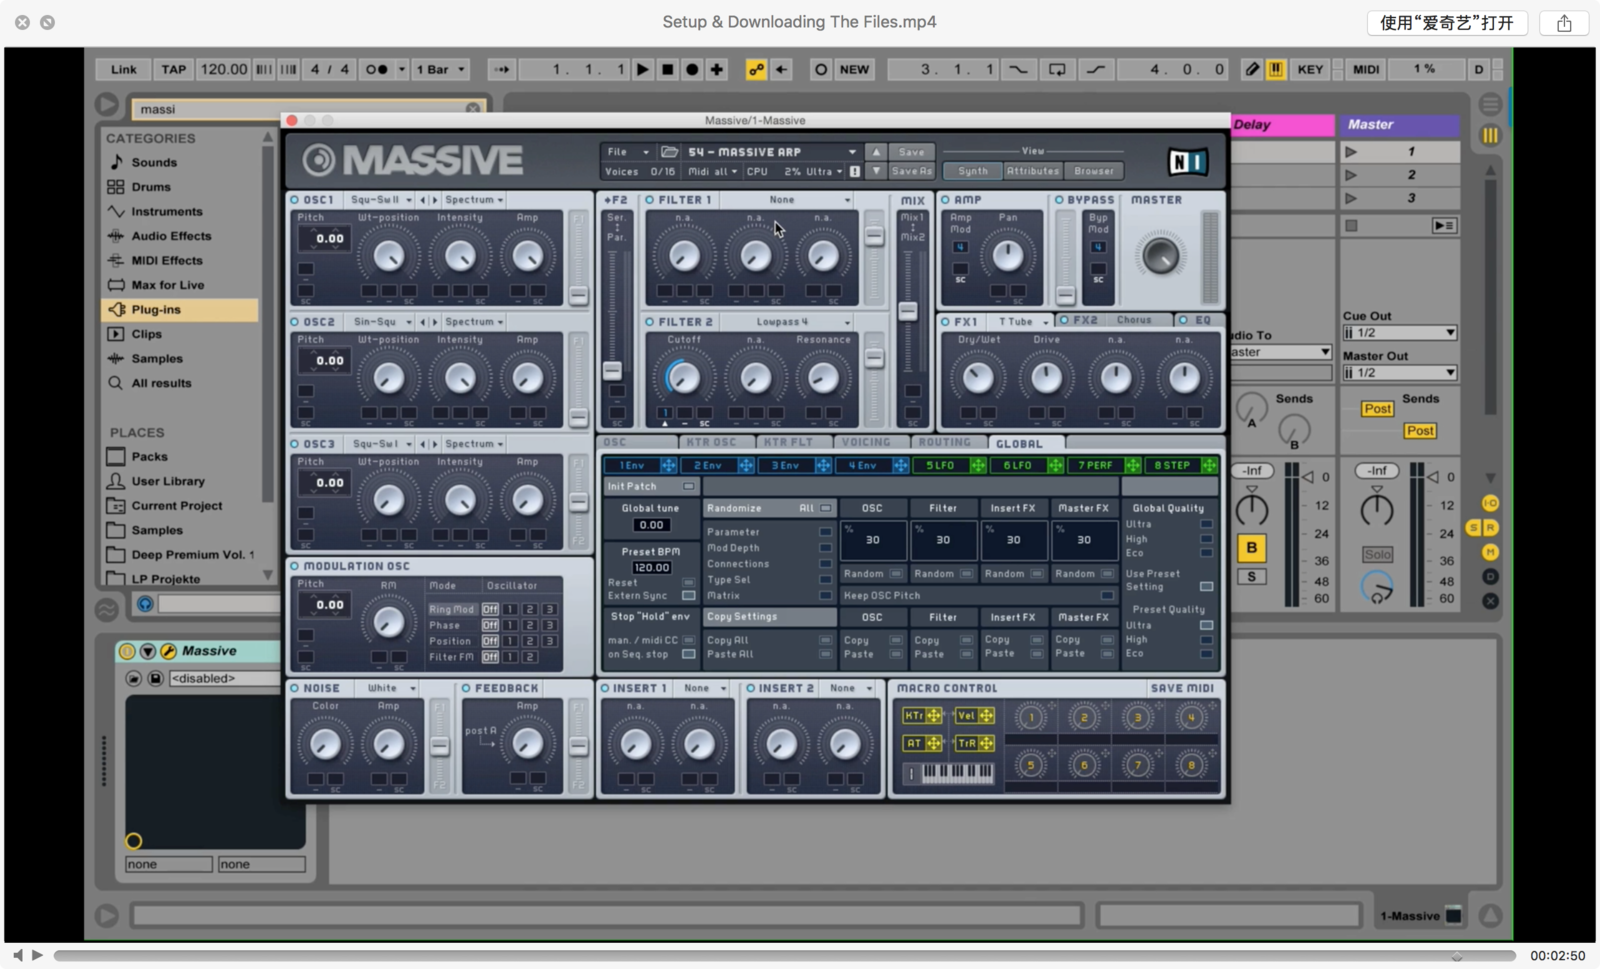
Task: Click 1Env modulation drag handle
Action: click(669, 465)
